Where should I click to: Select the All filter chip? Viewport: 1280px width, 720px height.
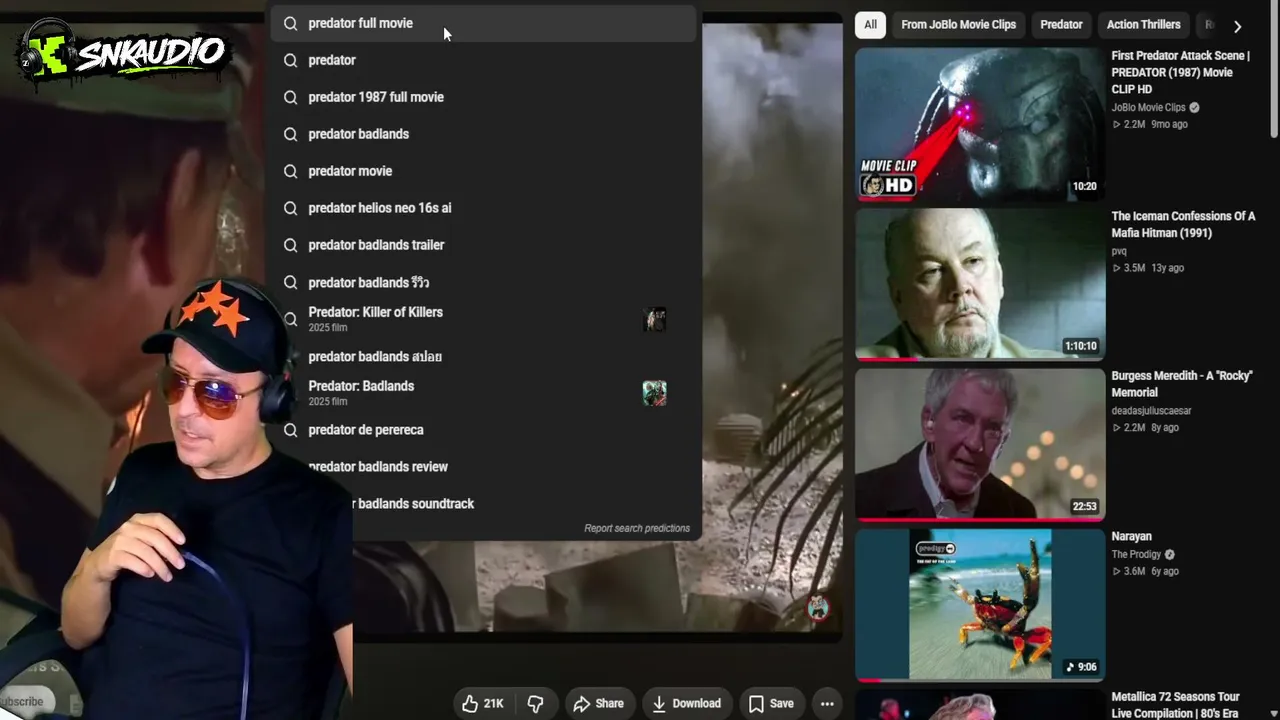click(871, 25)
